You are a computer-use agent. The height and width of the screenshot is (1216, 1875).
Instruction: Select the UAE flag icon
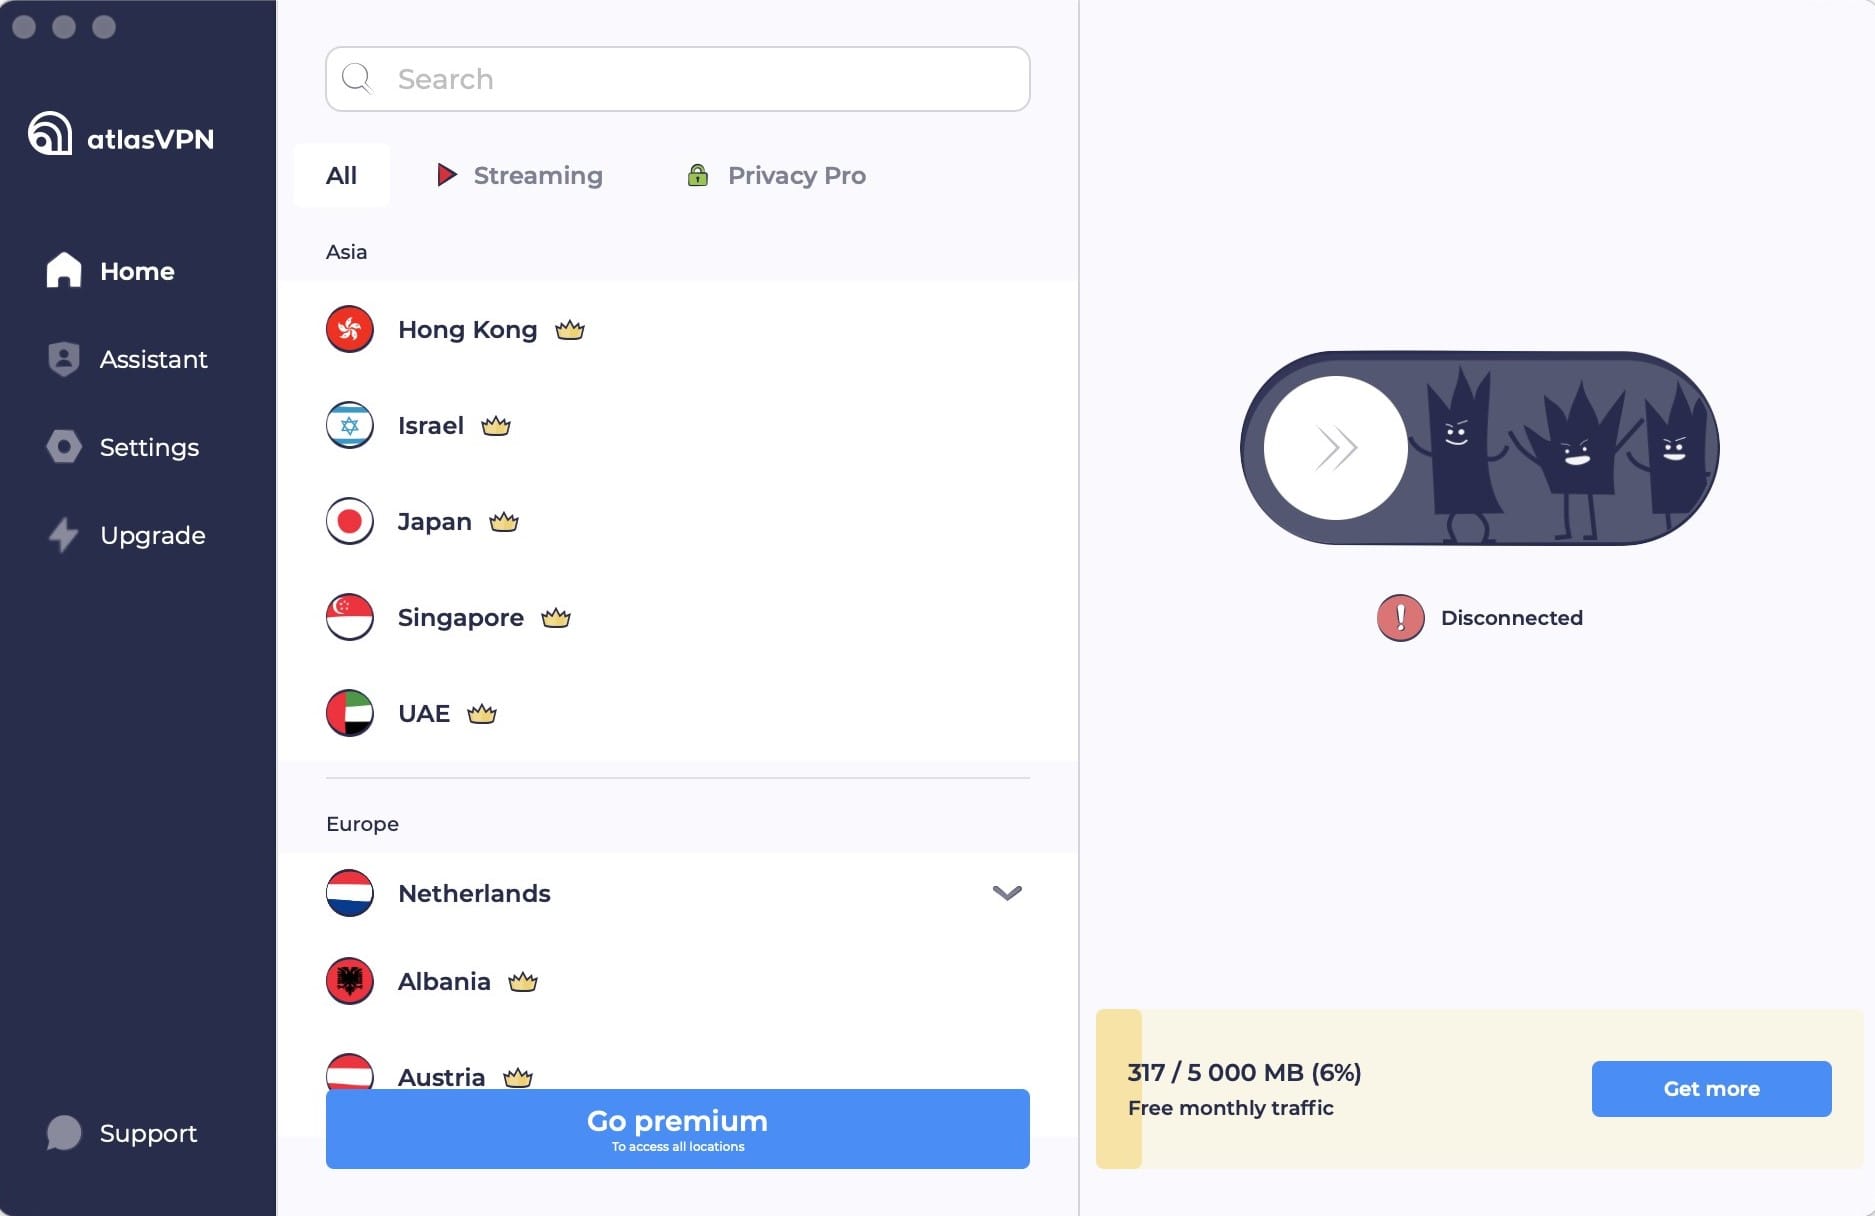350,713
